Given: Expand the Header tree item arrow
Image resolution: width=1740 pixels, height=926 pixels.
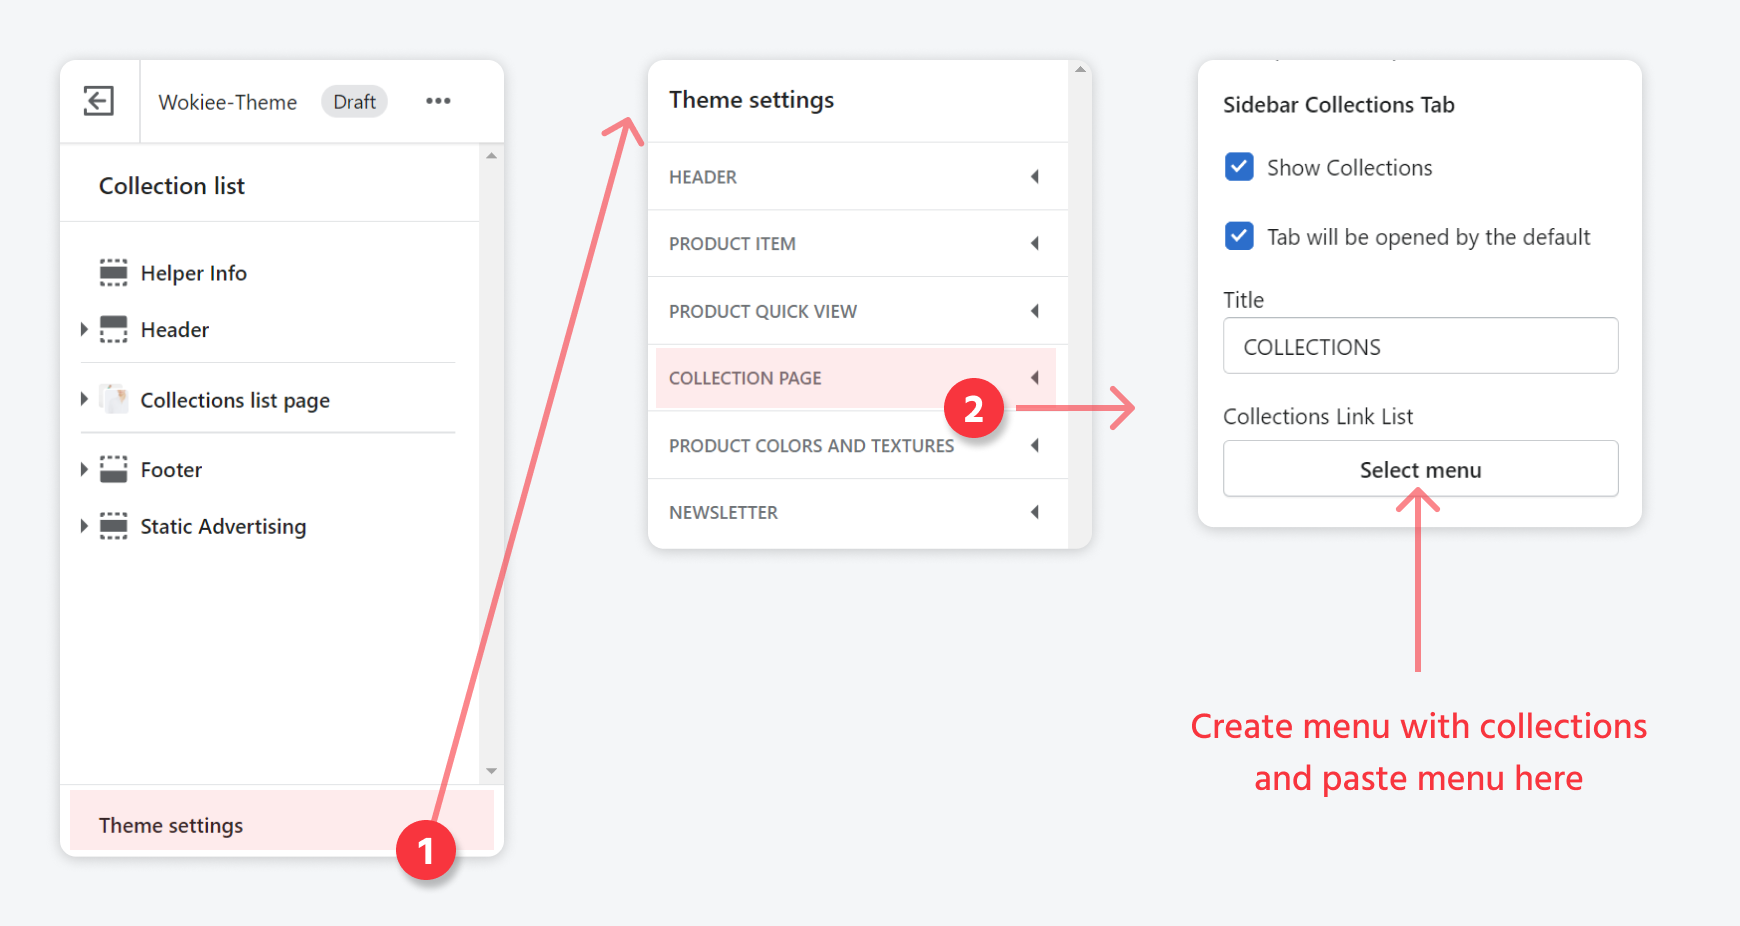Looking at the screenshot, I should [x=84, y=330].
